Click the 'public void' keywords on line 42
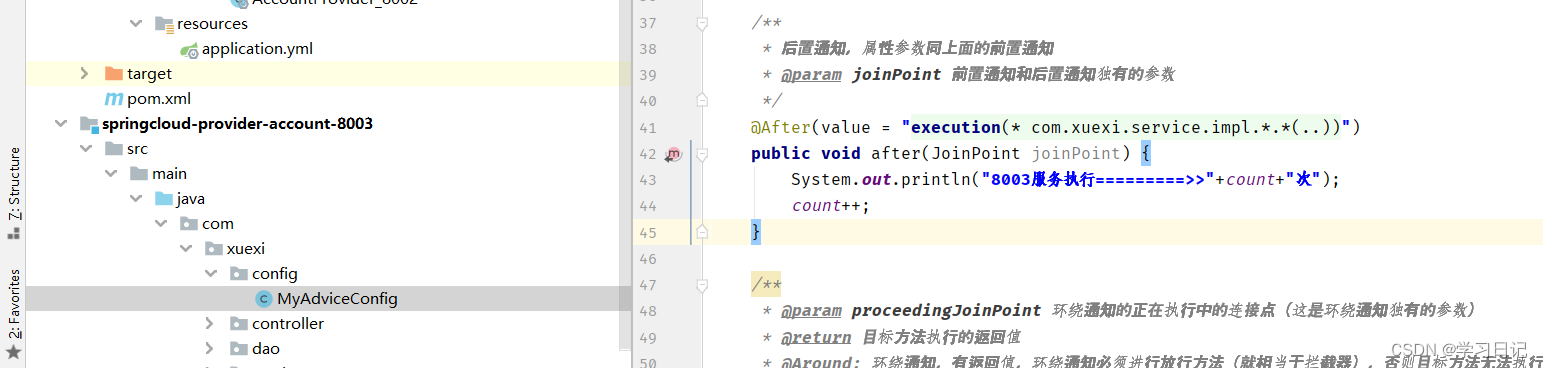Screen dimensions: 1543x368 (806, 153)
